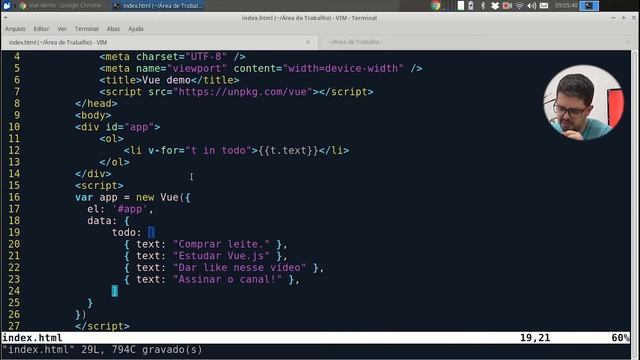Click the {{t.text}} interpolation
Image resolution: width=640 pixels, height=360 pixels.
[288, 151]
